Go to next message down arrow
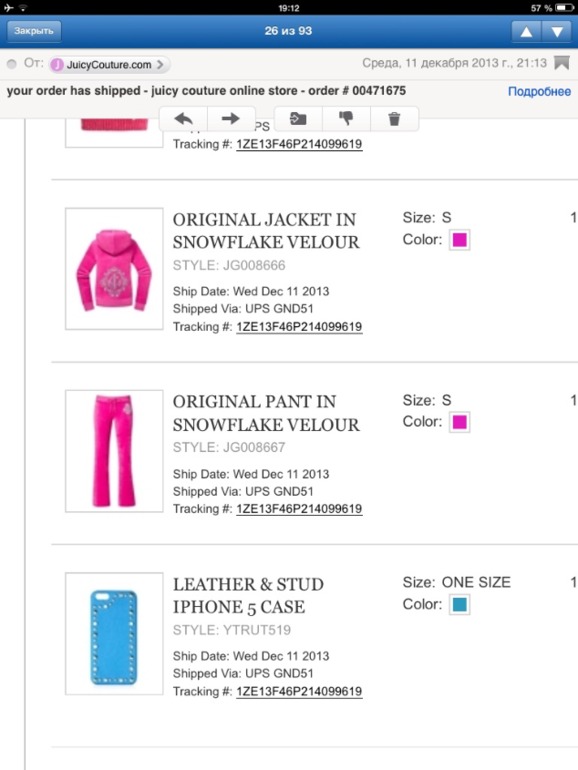 click(557, 31)
